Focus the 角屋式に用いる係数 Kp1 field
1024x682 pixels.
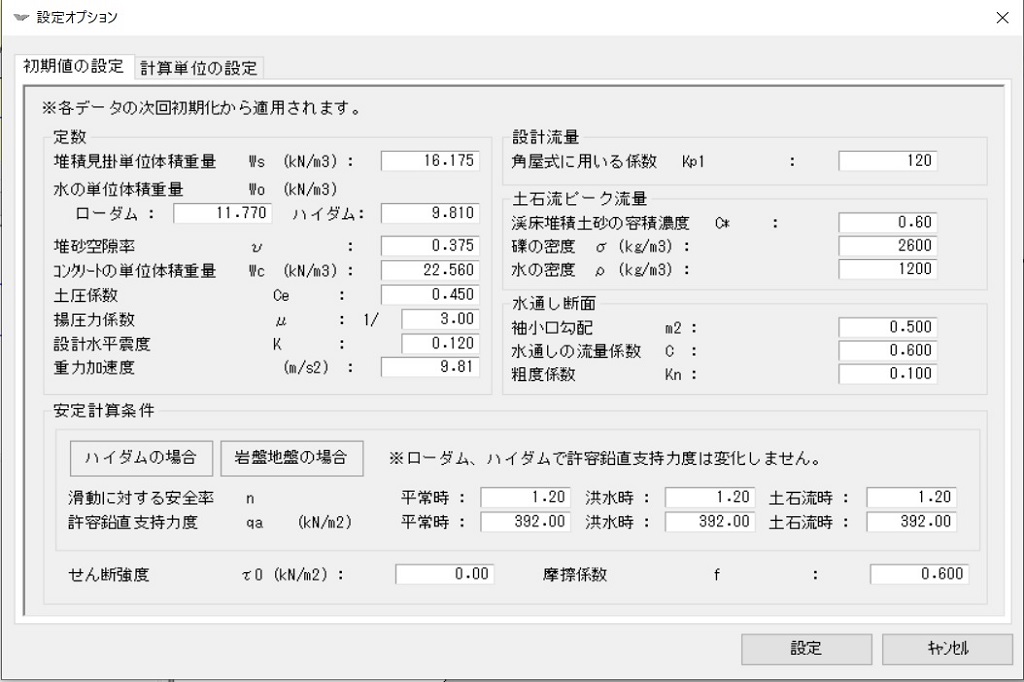tap(887, 161)
